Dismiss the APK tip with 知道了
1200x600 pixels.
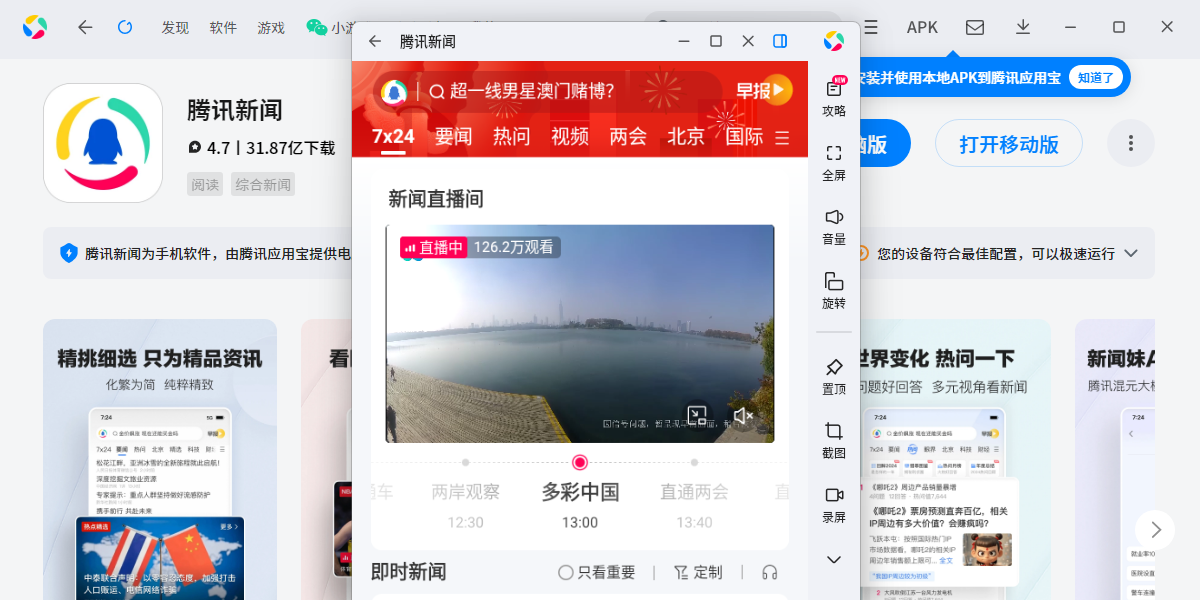click(1097, 77)
